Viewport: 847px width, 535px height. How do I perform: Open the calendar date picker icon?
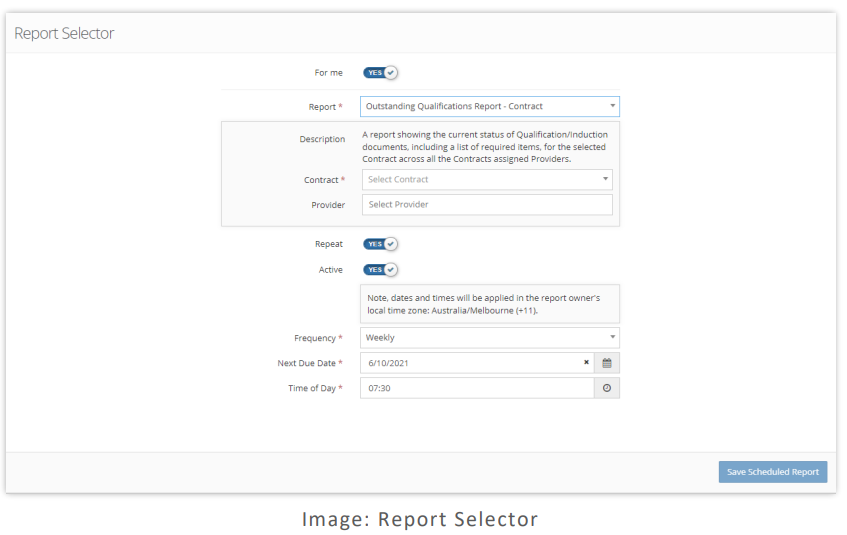606,363
